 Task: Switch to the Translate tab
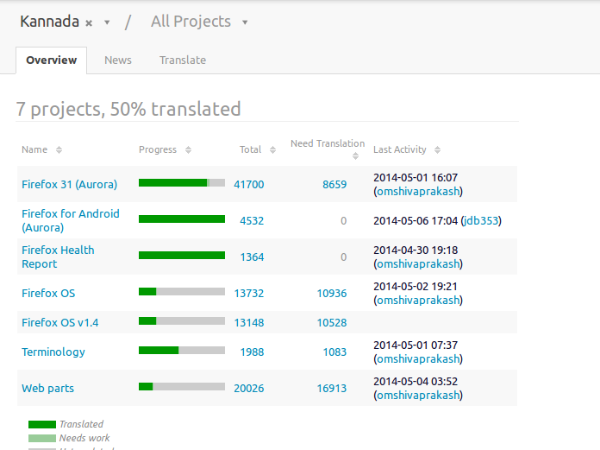point(182,60)
